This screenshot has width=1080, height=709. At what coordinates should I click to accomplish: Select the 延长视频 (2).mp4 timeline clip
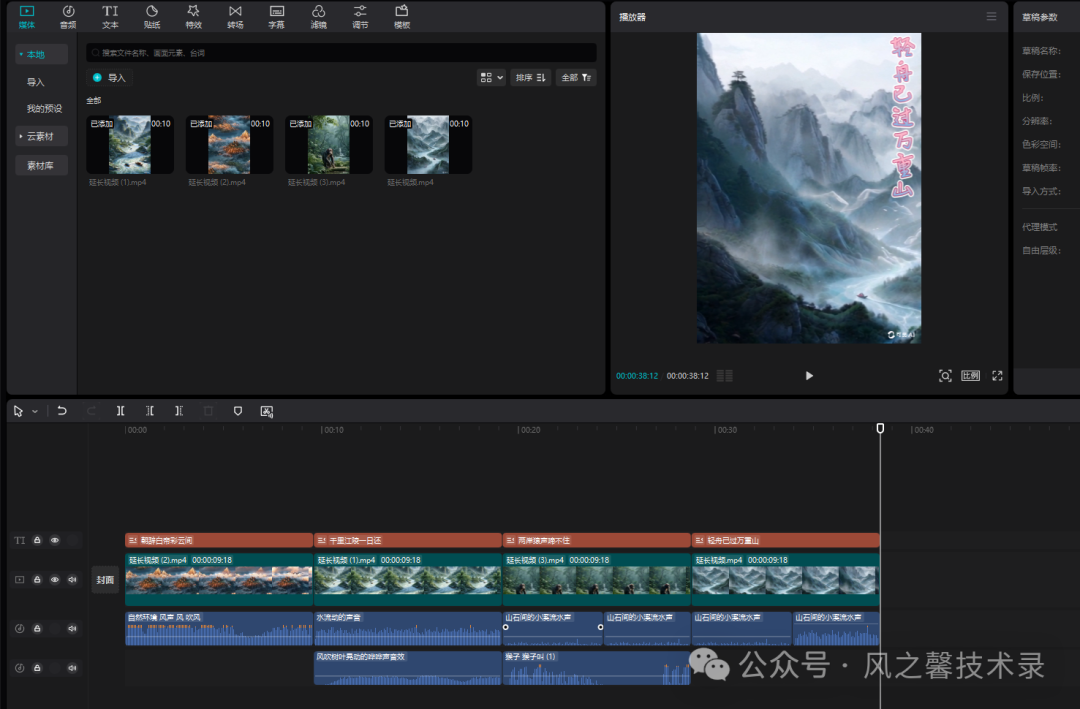point(219,579)
